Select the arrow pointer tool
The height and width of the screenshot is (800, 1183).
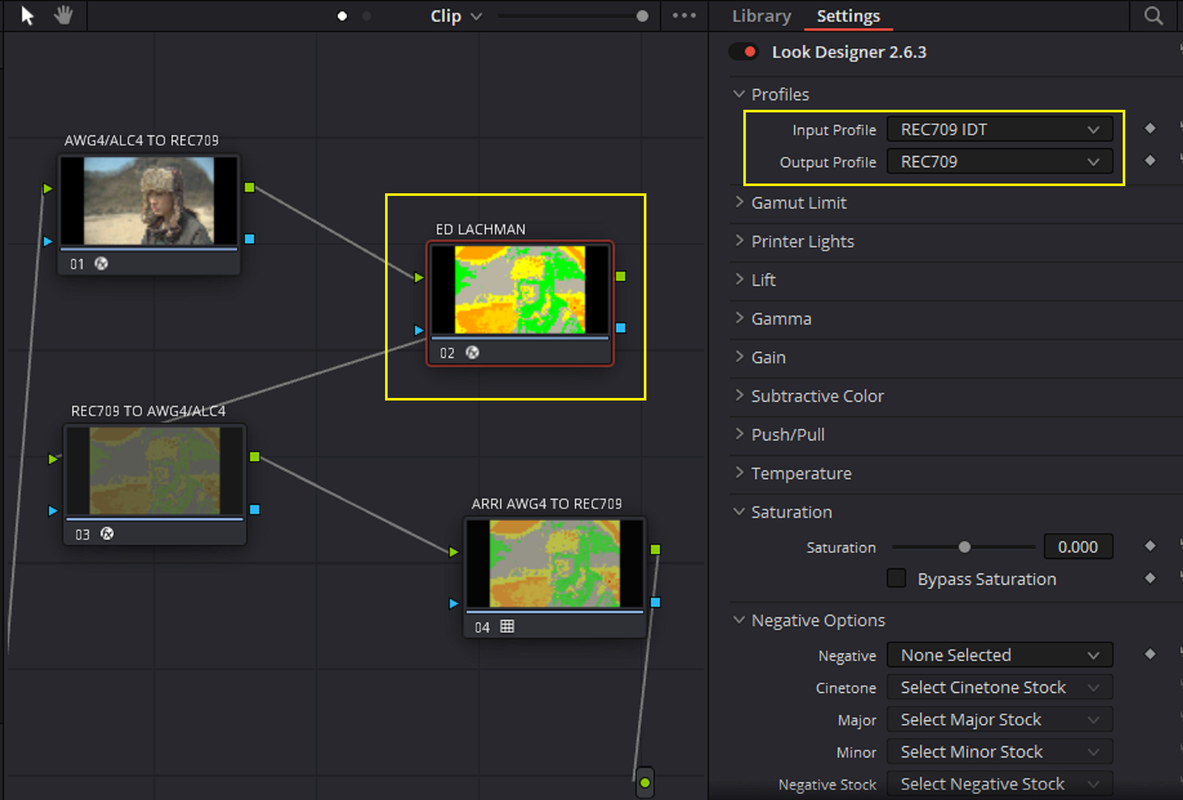27,15
